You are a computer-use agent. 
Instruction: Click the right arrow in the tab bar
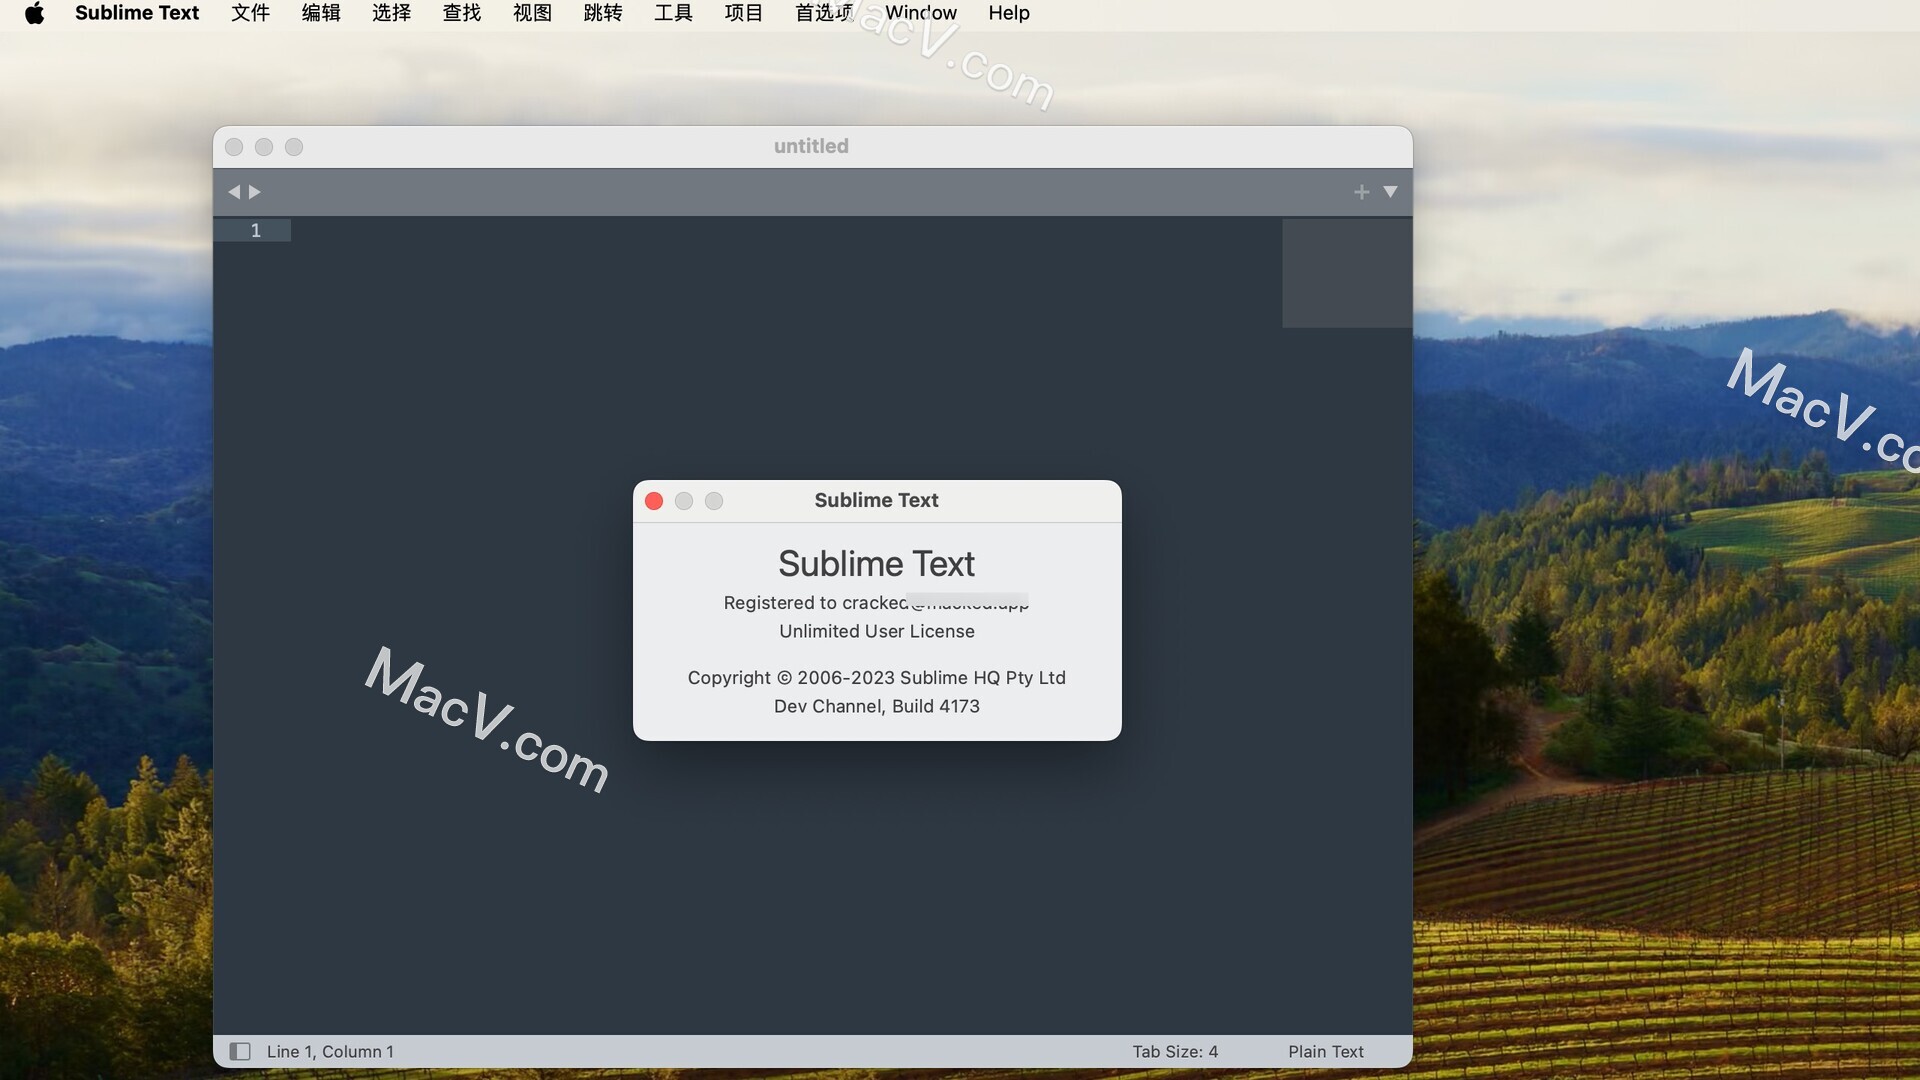(256, 191)
